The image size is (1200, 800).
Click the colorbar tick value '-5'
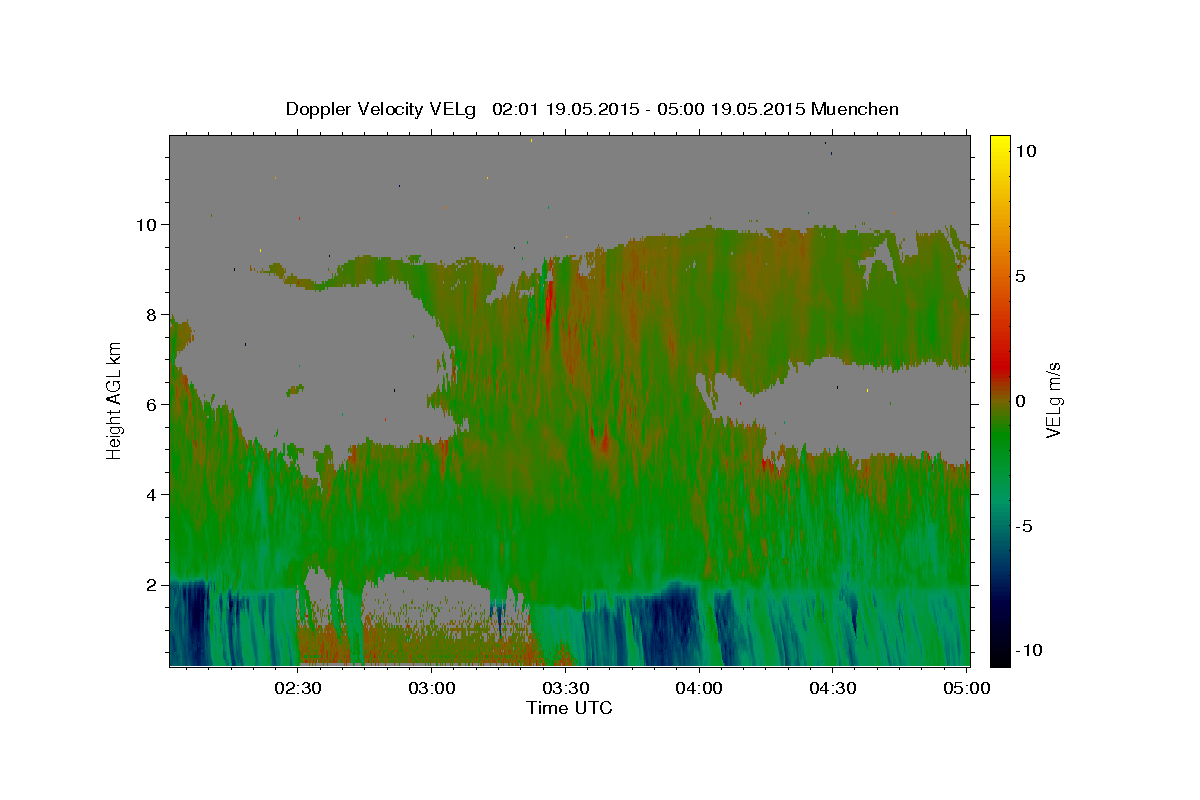(1024, 526)
